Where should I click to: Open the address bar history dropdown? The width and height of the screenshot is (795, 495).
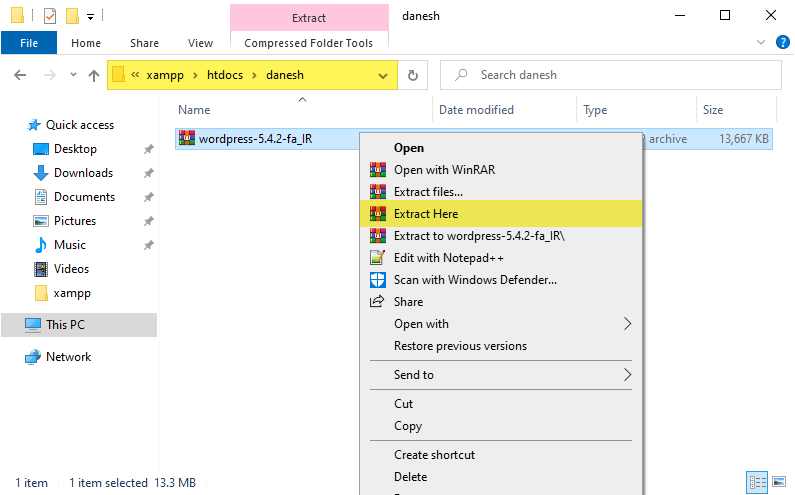pos(383,76)
